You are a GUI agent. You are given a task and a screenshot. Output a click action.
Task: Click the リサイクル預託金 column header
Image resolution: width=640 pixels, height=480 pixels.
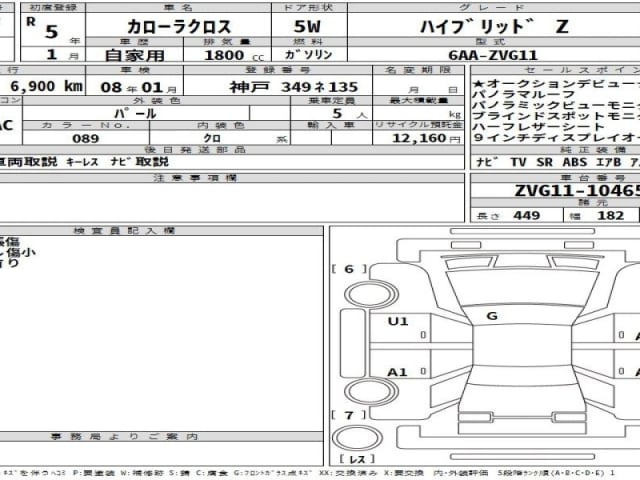pyautogui.click(x=418, y=124)
